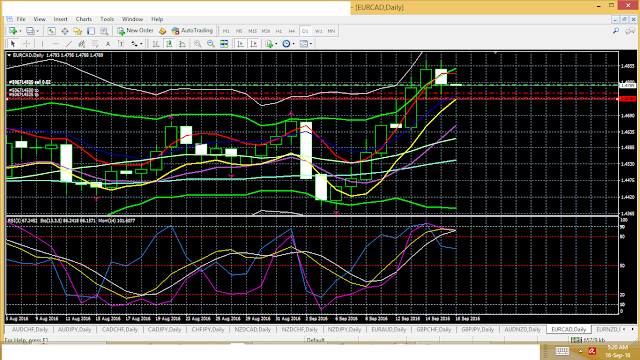Tile chart windows icon

pos(224,44)
